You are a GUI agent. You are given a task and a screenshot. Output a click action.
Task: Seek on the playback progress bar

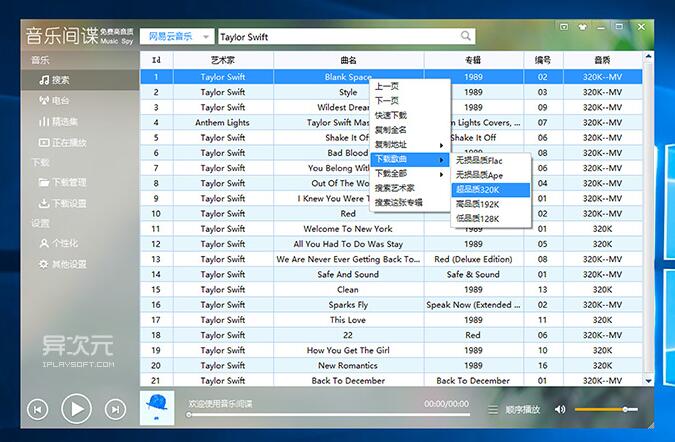pos(329,415)
